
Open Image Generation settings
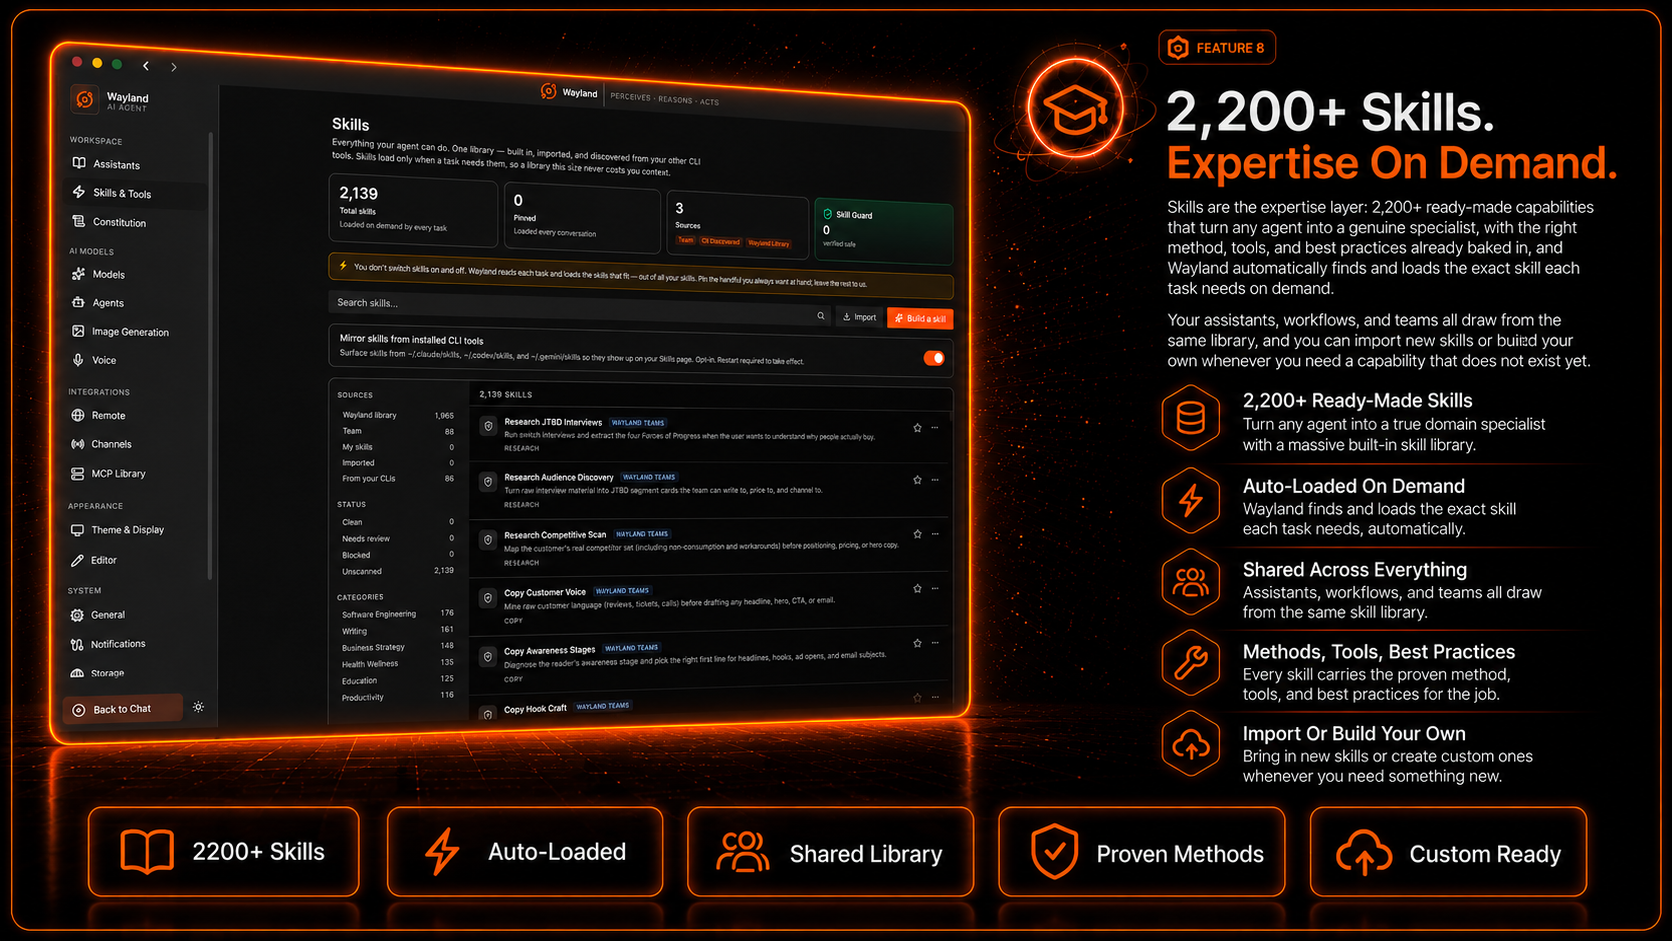point(120,332)
